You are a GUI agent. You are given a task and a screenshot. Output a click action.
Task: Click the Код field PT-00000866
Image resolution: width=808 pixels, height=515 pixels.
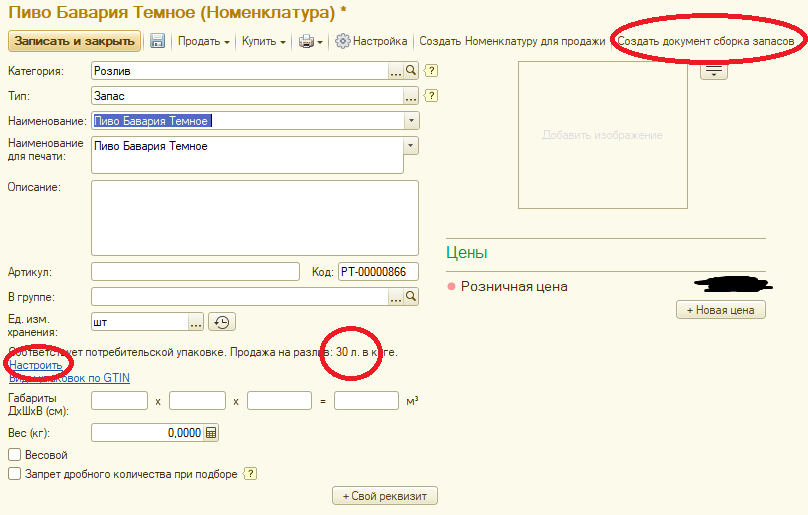(x=378, y=272)
